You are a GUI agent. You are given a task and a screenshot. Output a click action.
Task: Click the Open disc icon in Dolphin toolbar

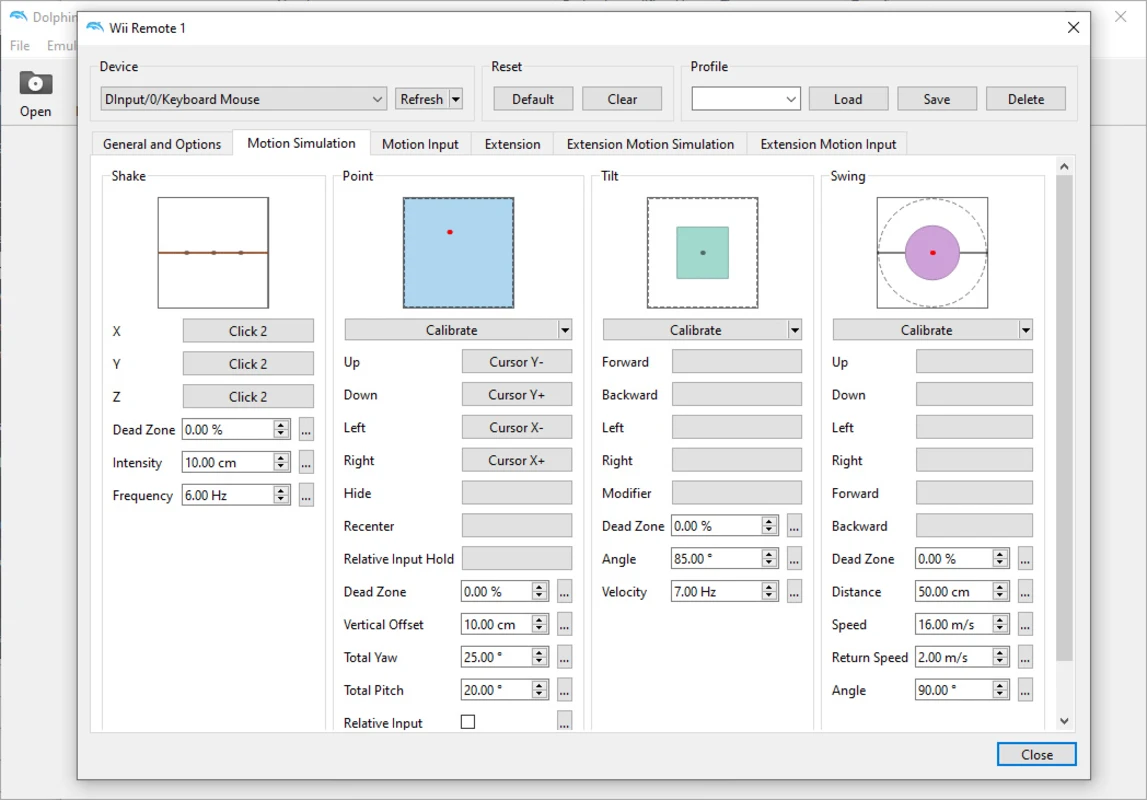pos(35,83)
